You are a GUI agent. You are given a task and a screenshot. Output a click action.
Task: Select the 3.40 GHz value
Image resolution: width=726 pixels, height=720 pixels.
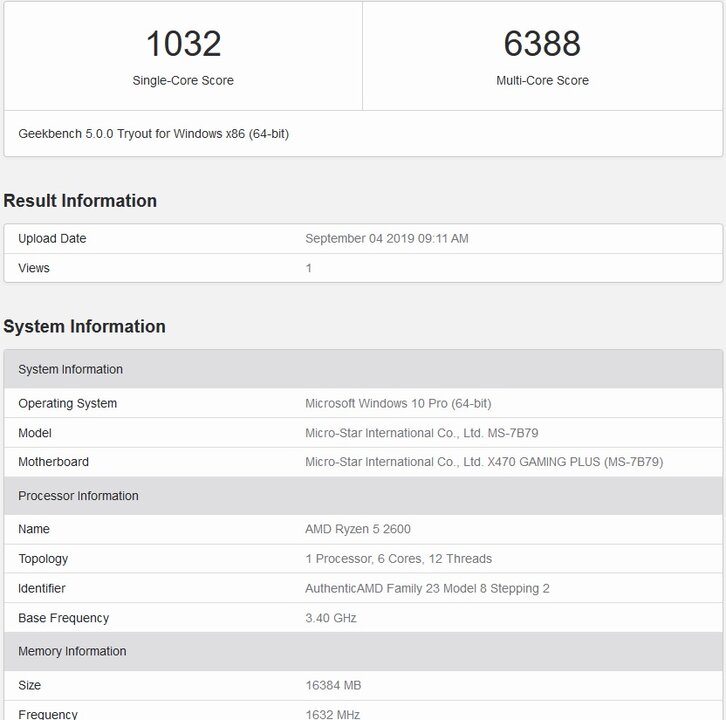[x=331, y=618]
